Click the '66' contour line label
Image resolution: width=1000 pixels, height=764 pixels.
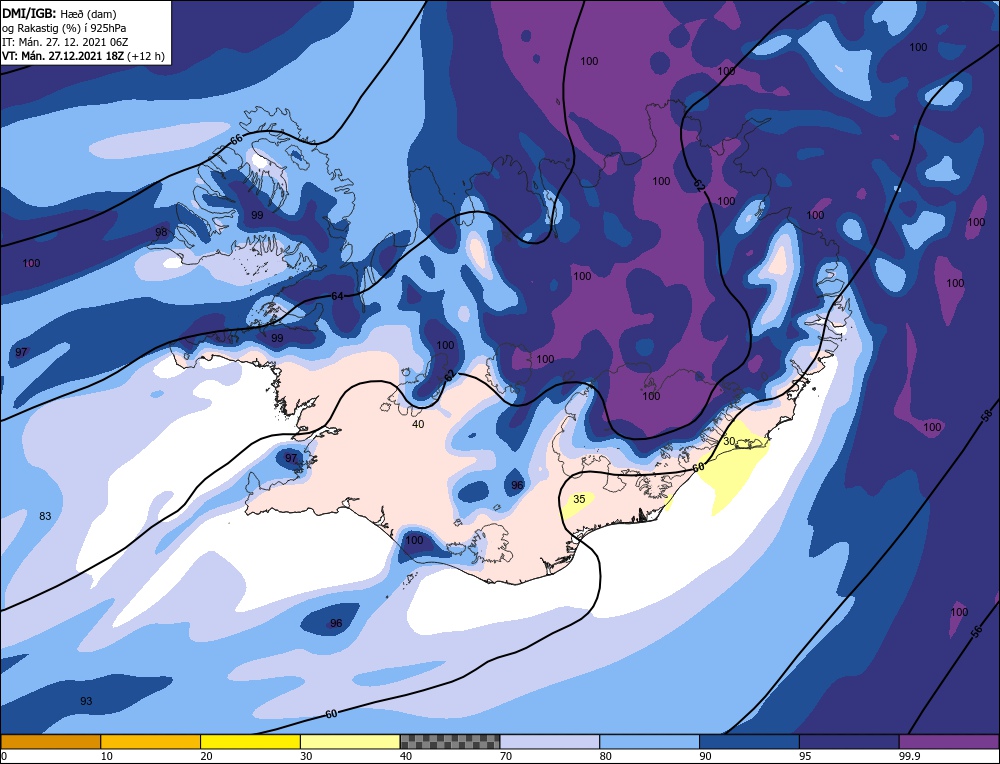pos(236,139)
